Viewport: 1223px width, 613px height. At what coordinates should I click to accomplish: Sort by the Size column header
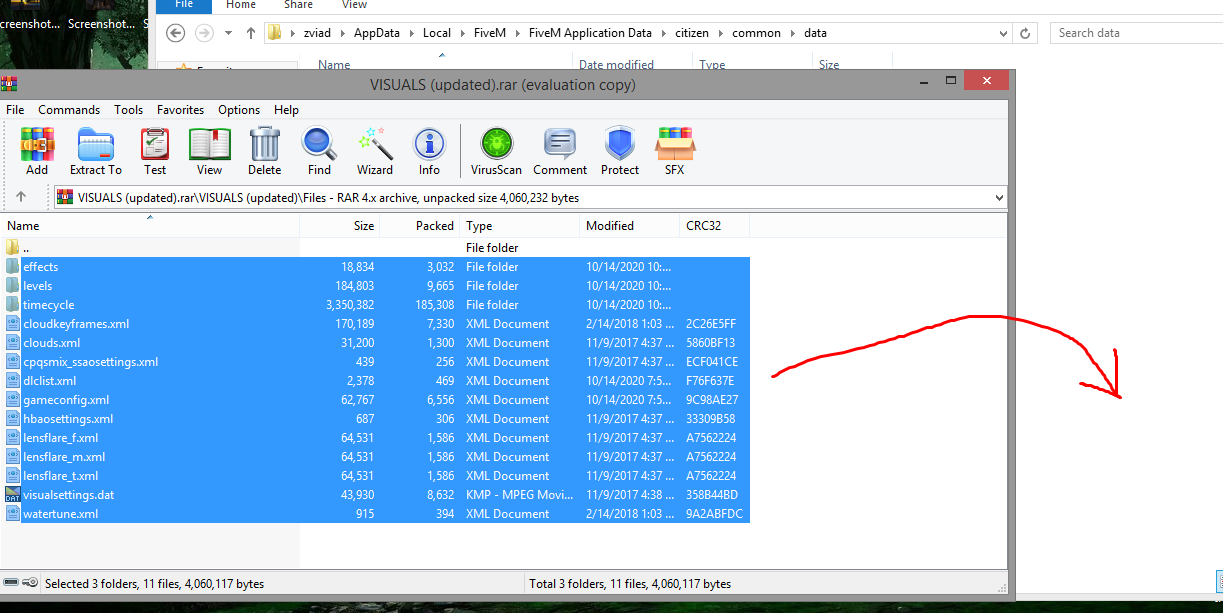pos(340,226)
